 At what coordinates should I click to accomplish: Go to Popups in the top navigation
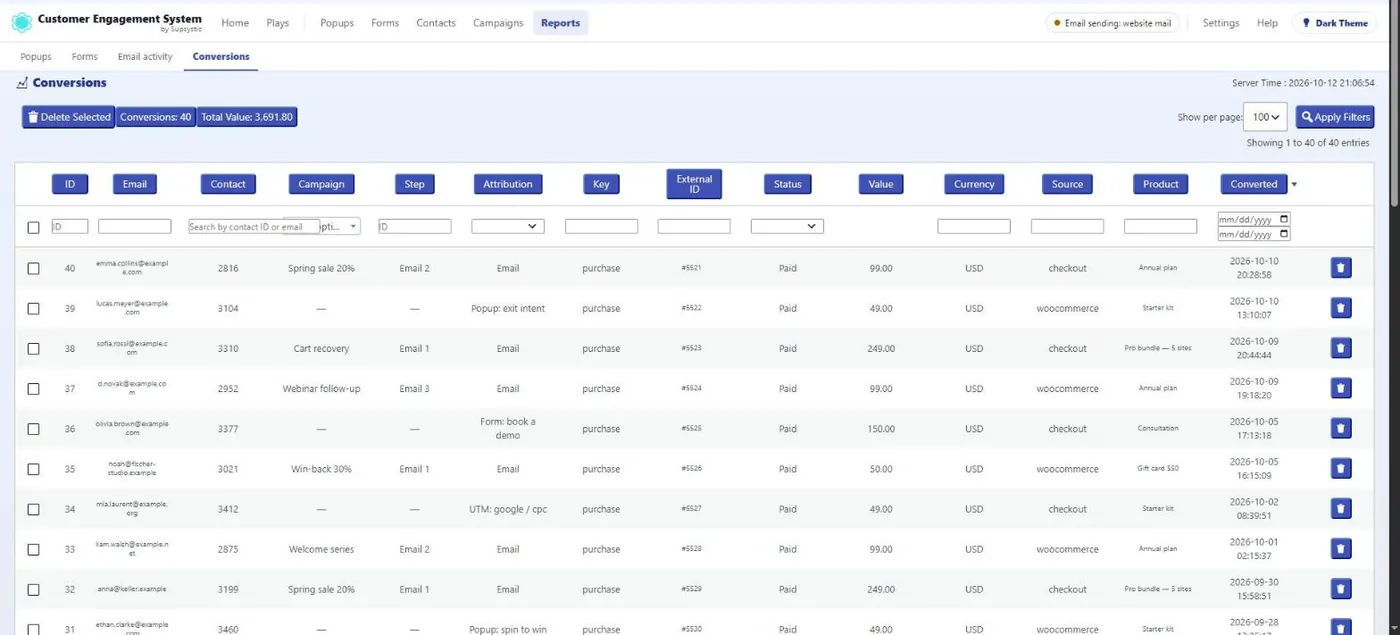click(337, 23)
